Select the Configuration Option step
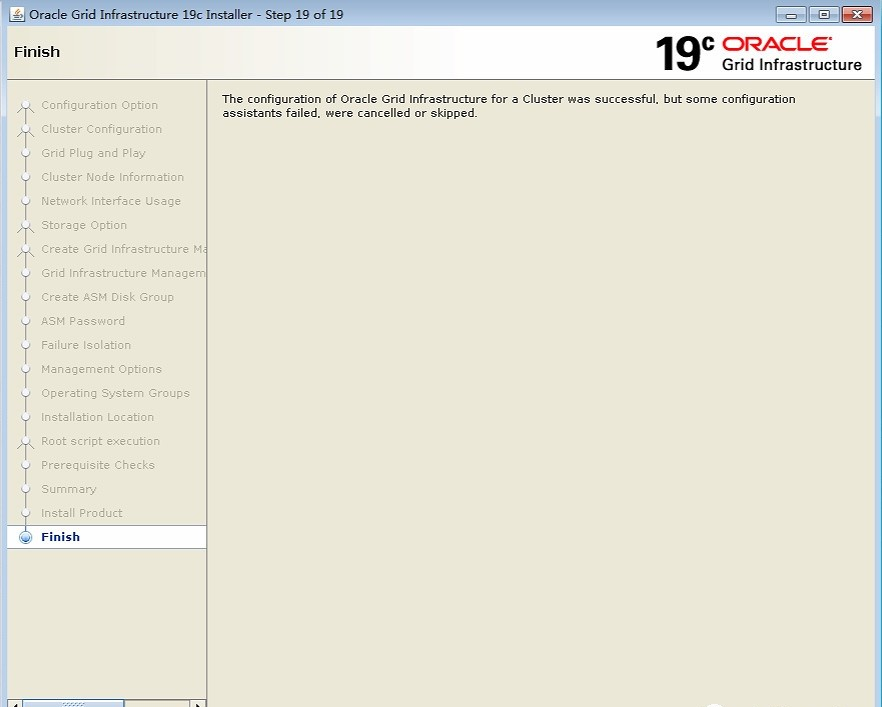The height and width of the screenshot is (707, 882). 100,105
